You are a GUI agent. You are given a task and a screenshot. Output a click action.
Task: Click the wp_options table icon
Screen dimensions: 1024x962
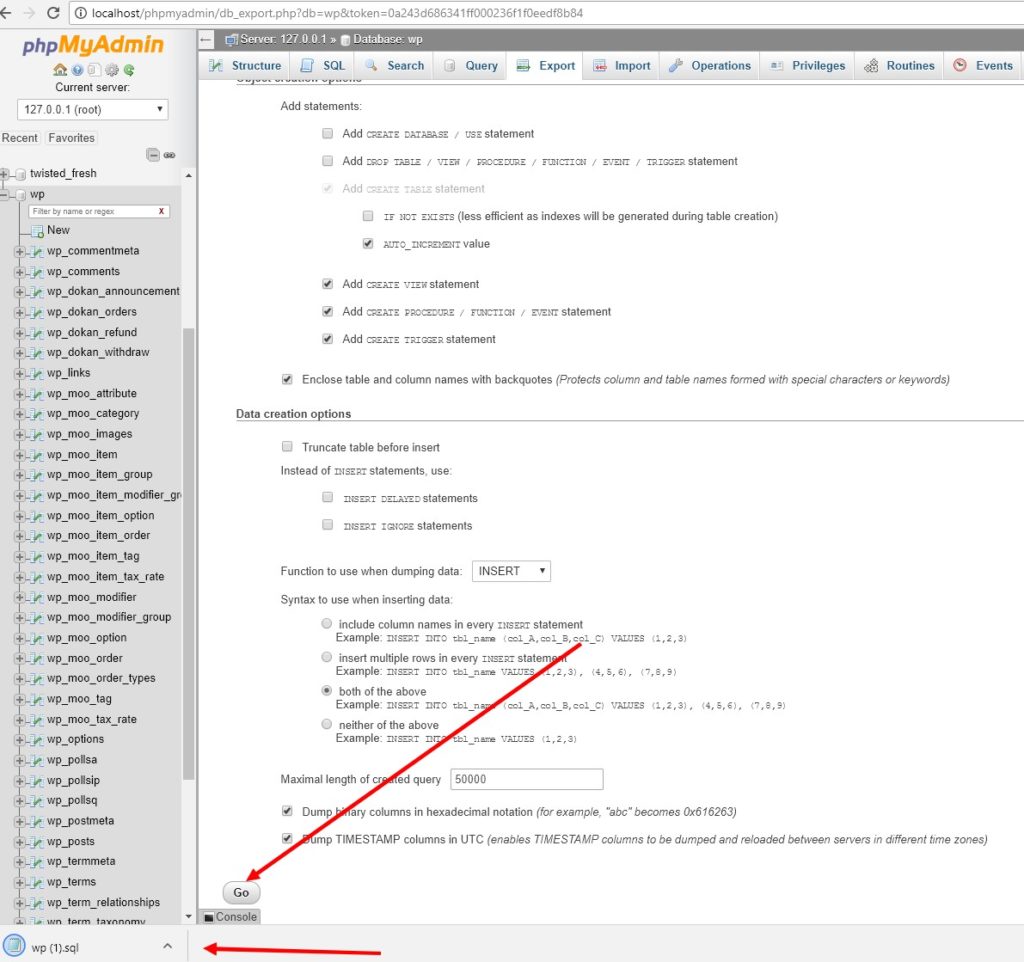tap(37, 740)
